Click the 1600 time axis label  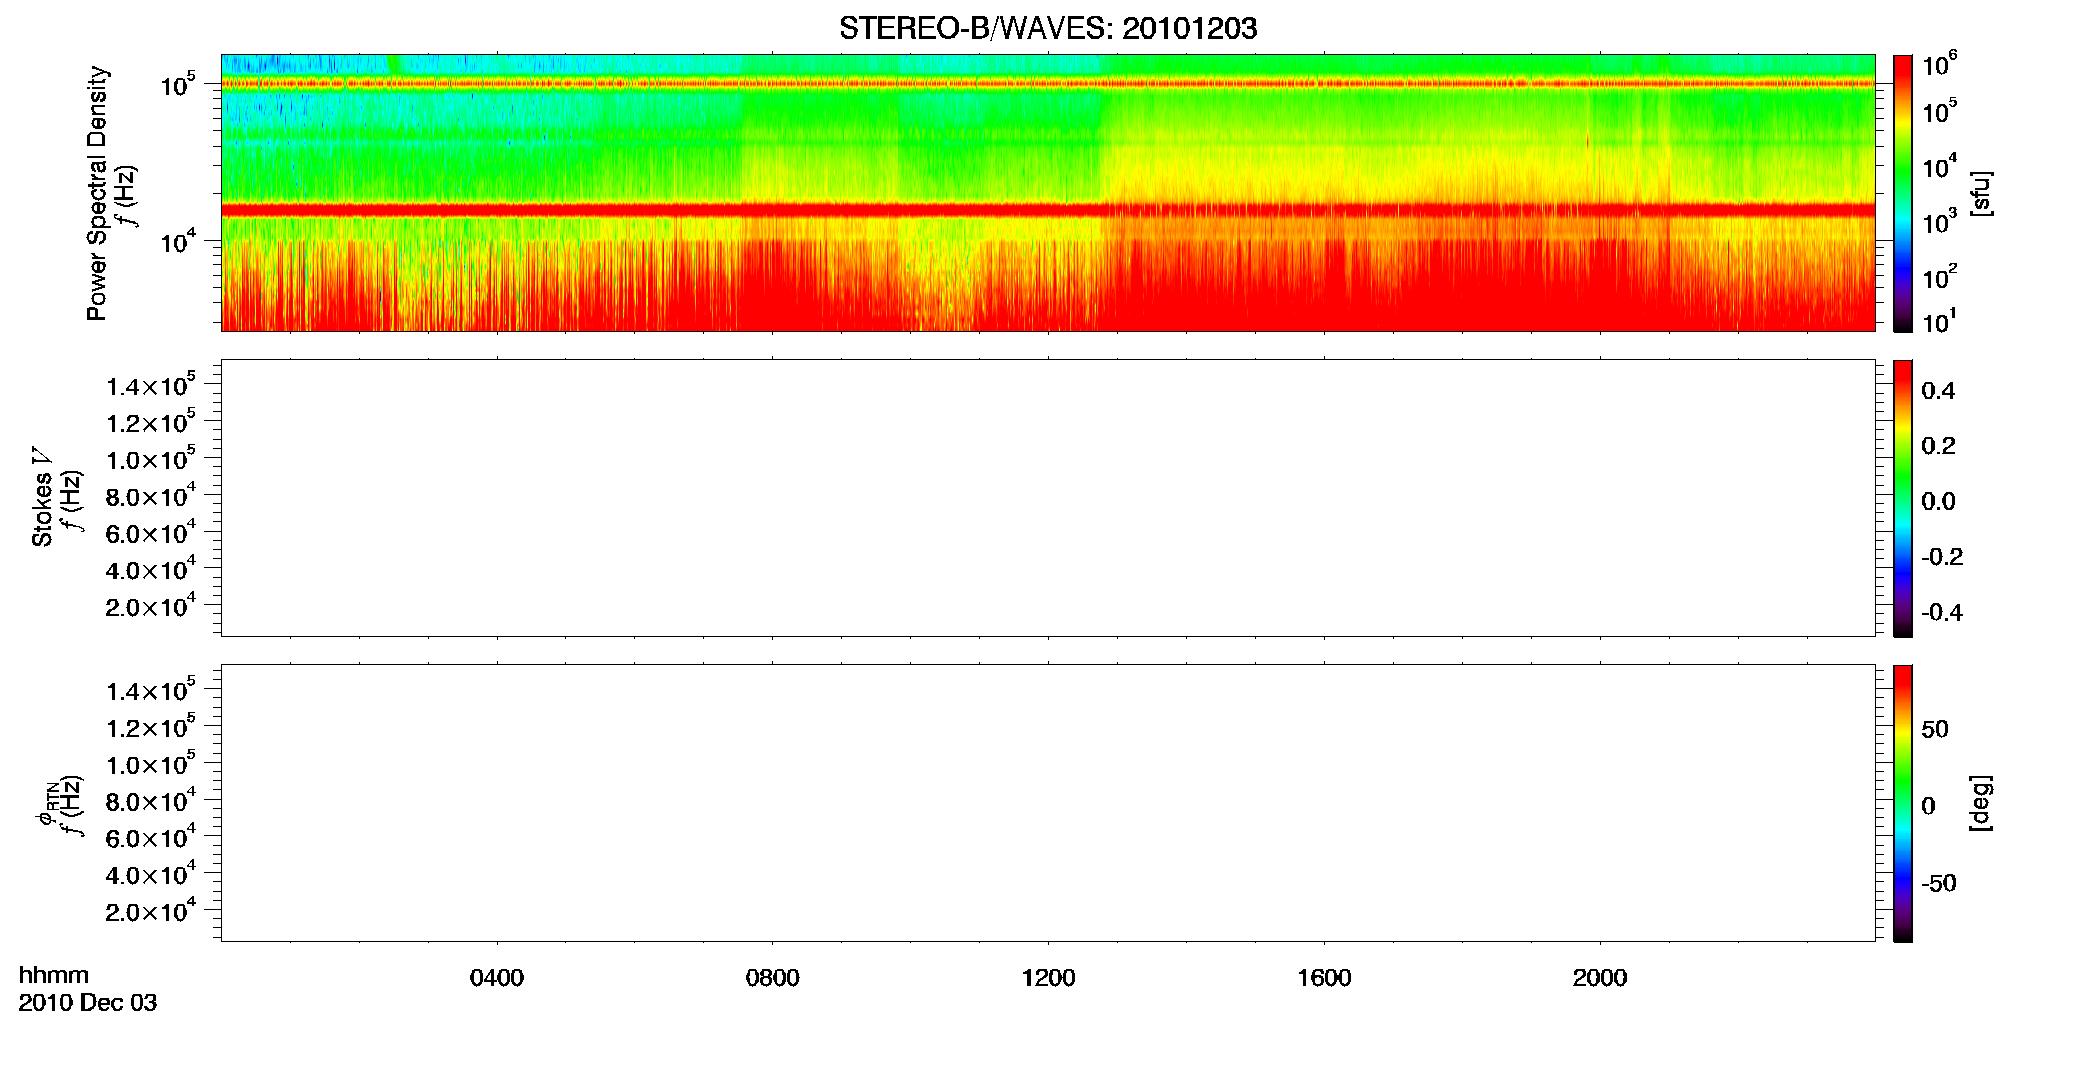click(x=1324, y=978)
